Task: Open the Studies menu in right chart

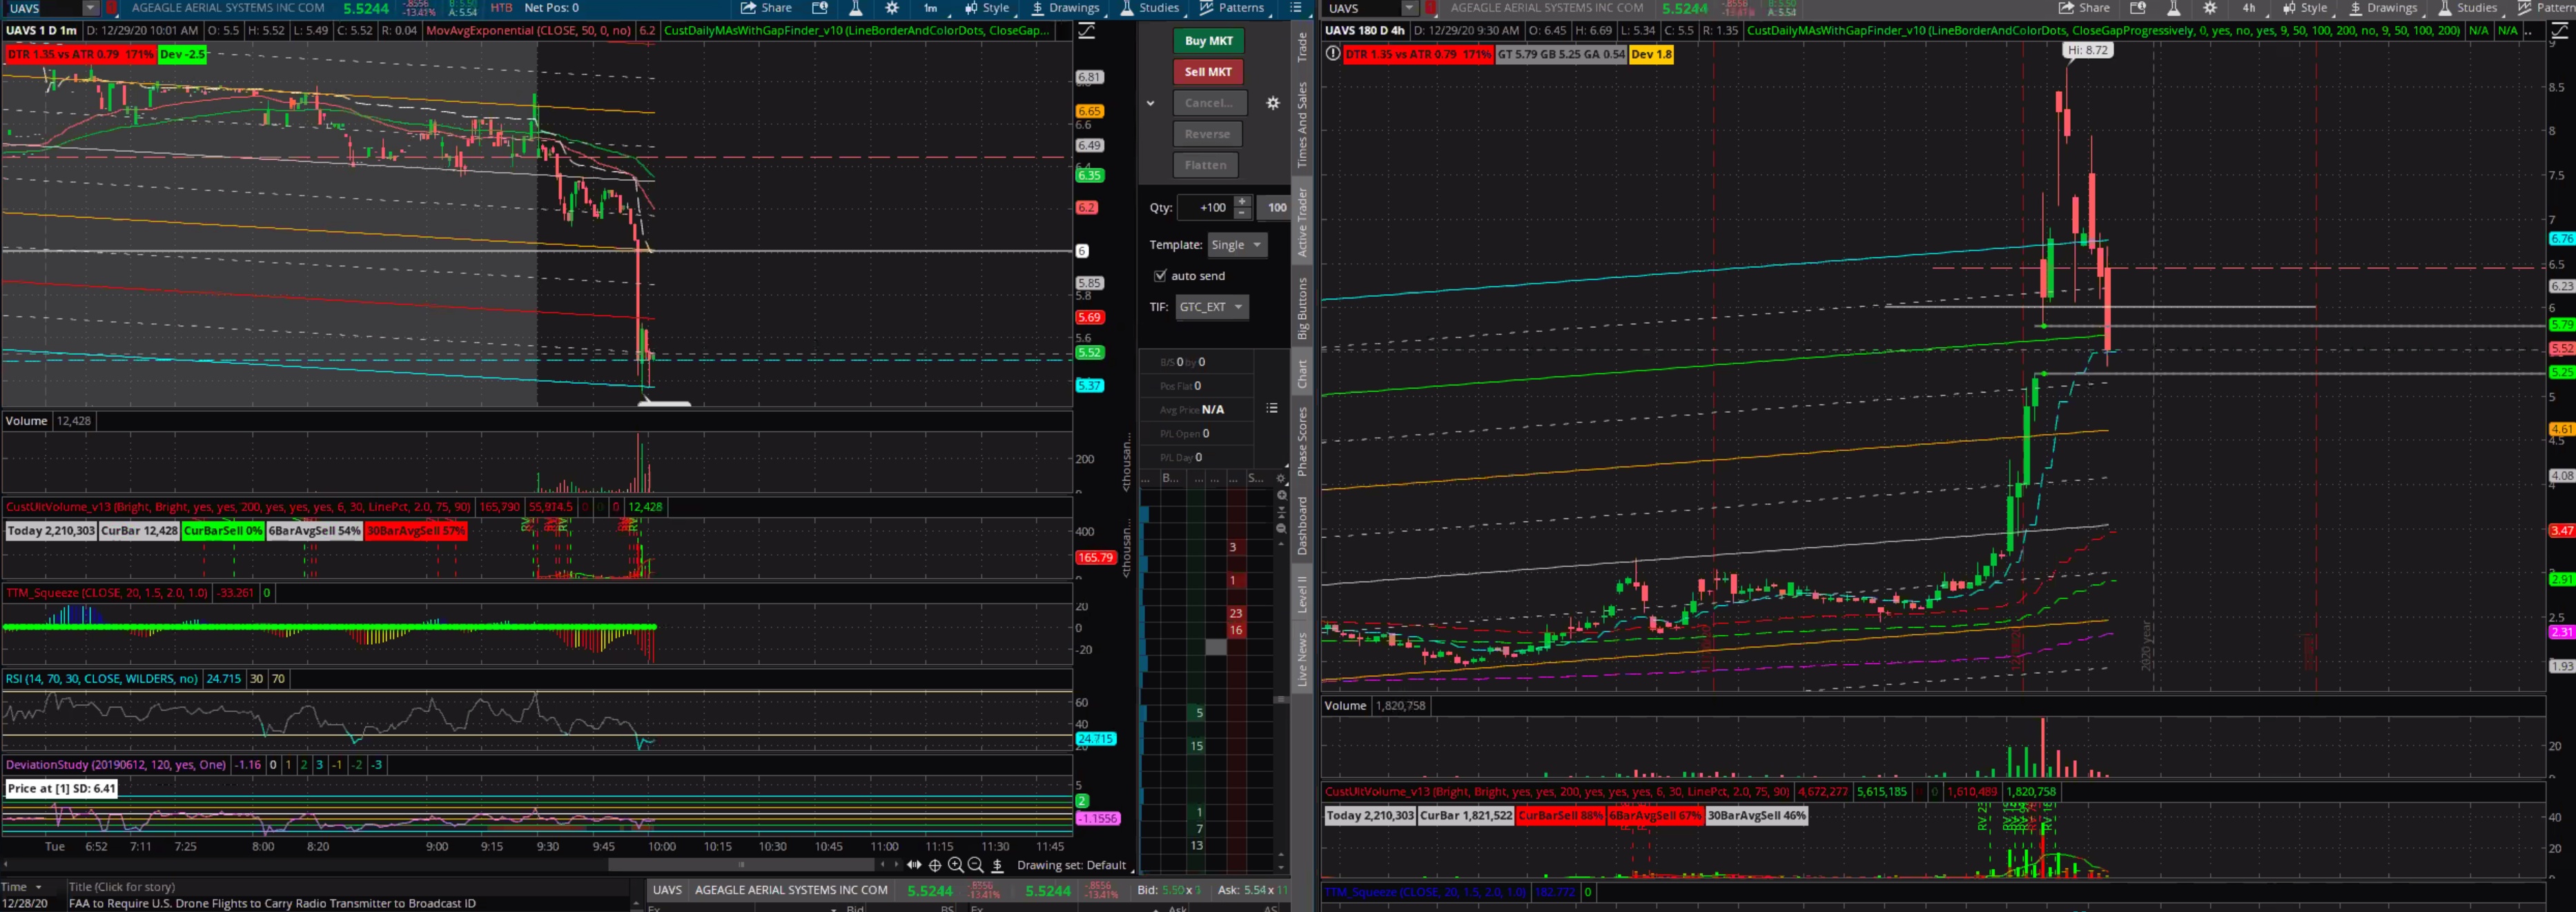Action: coord(2468,8)
